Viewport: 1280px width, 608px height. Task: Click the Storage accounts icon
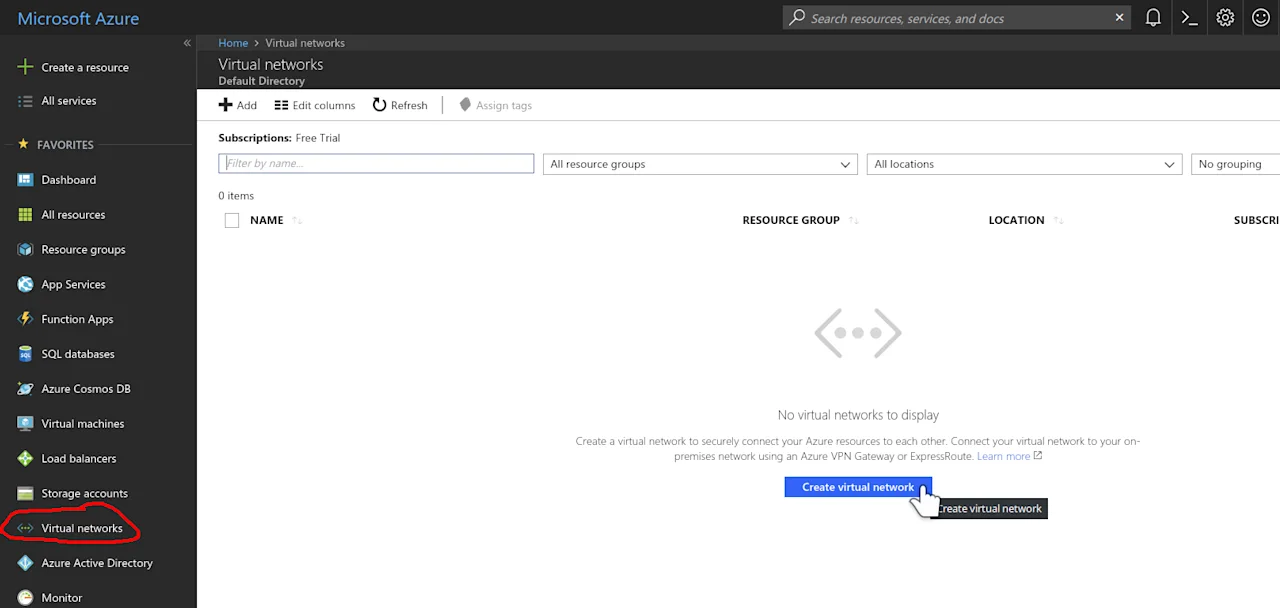click(25, 494)
